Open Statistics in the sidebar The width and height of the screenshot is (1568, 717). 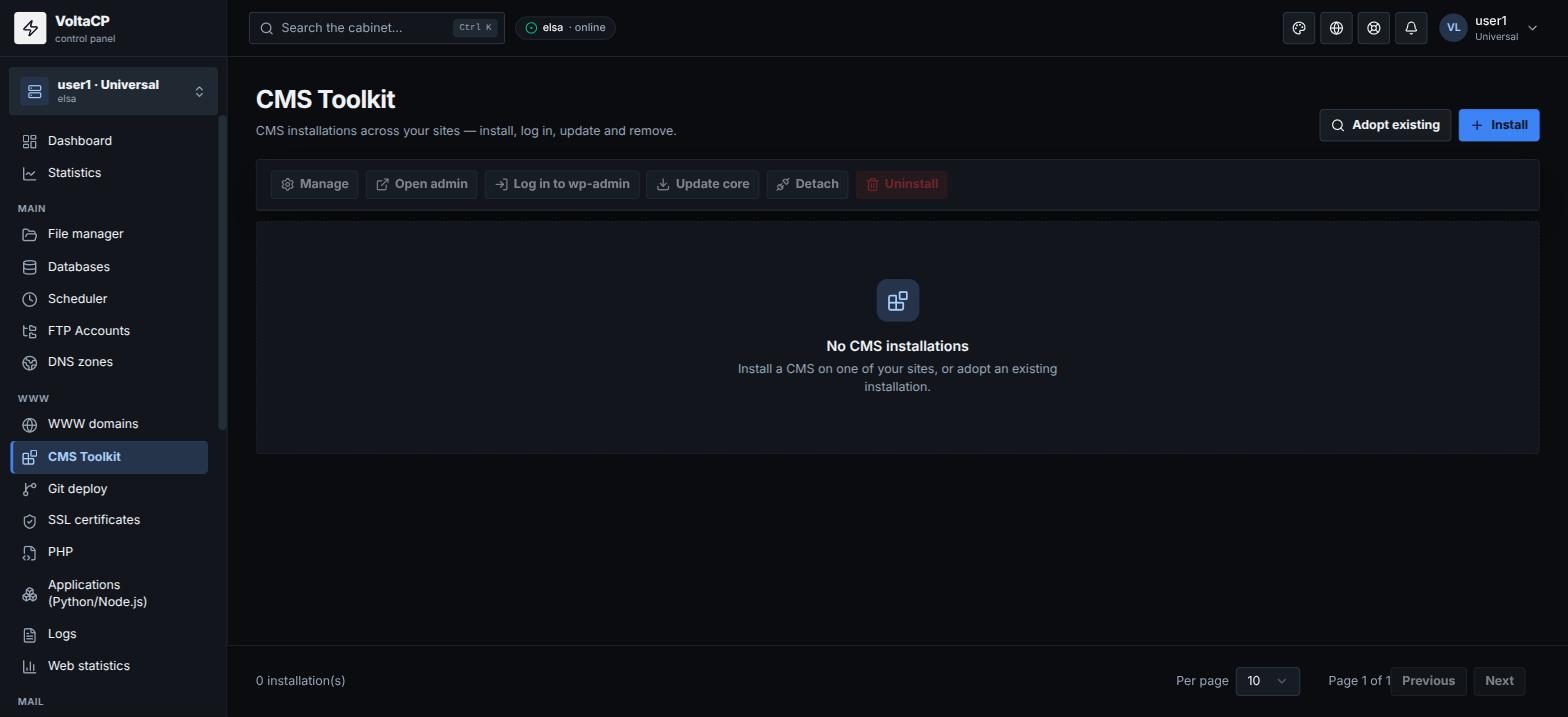109,173
